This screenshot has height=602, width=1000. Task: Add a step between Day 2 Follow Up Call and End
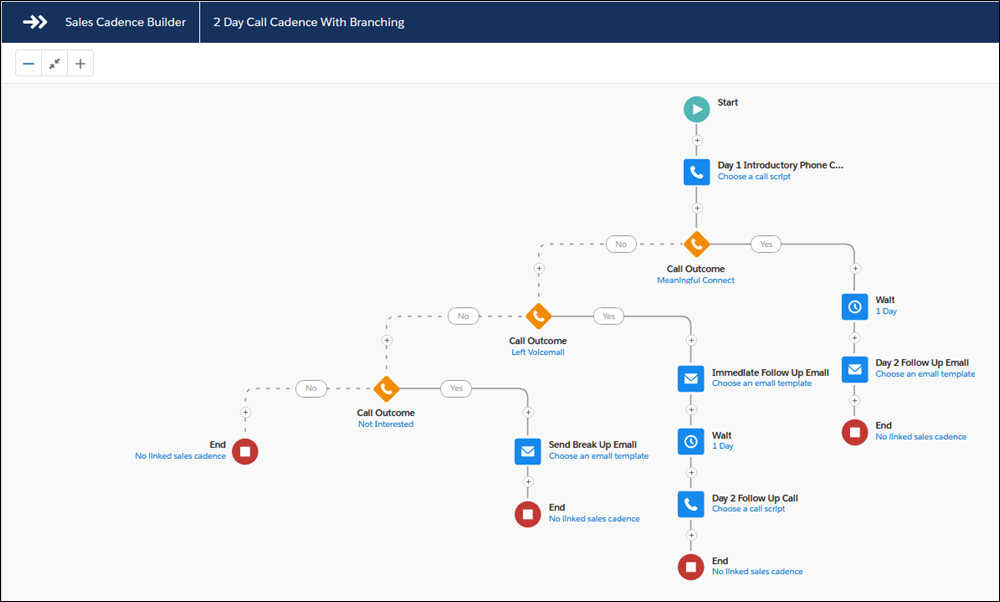[x=691, y=536]
